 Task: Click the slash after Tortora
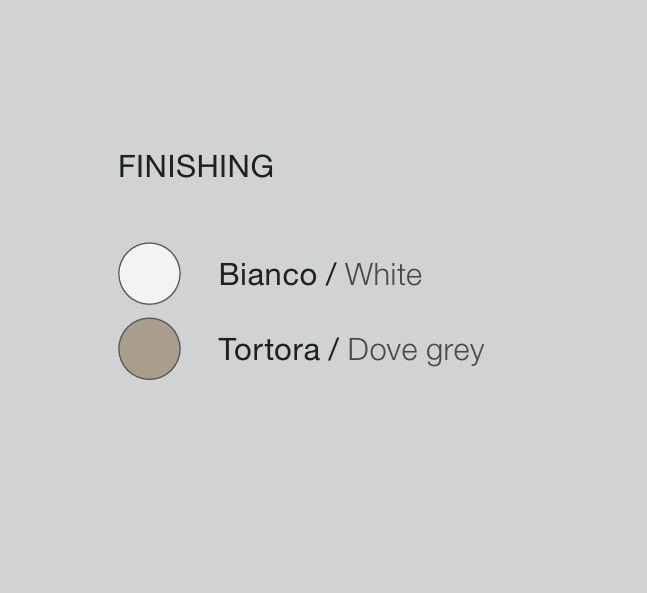[333, 350]
